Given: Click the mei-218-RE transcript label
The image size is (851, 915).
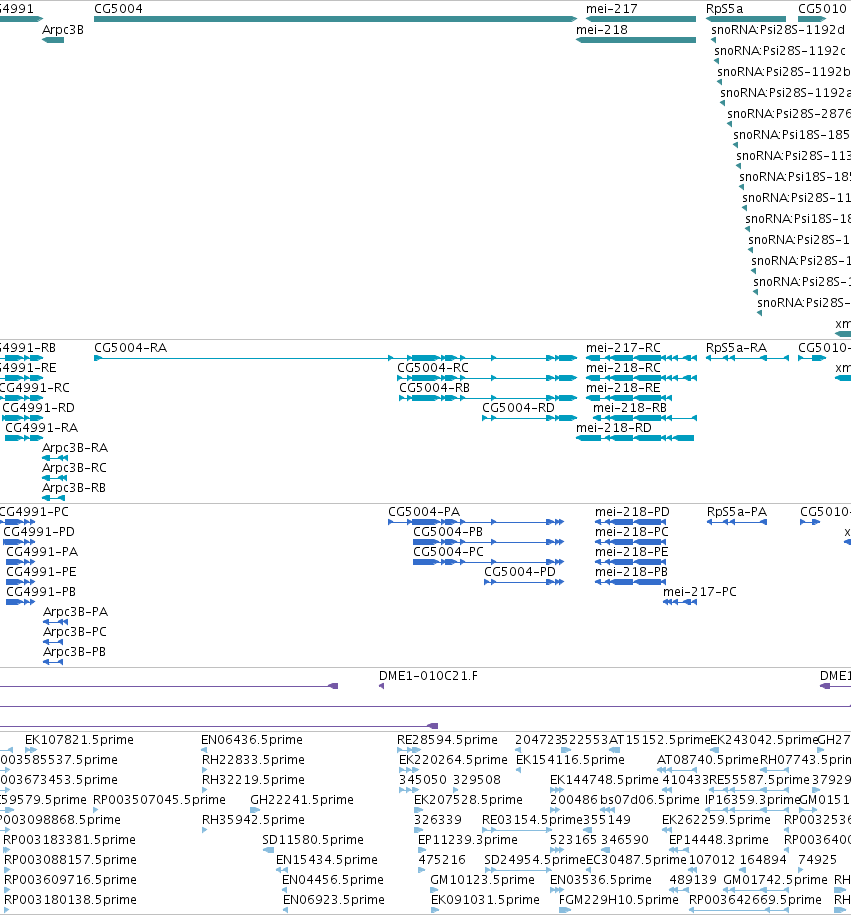Looking at the screenshot, I should 623,387.
